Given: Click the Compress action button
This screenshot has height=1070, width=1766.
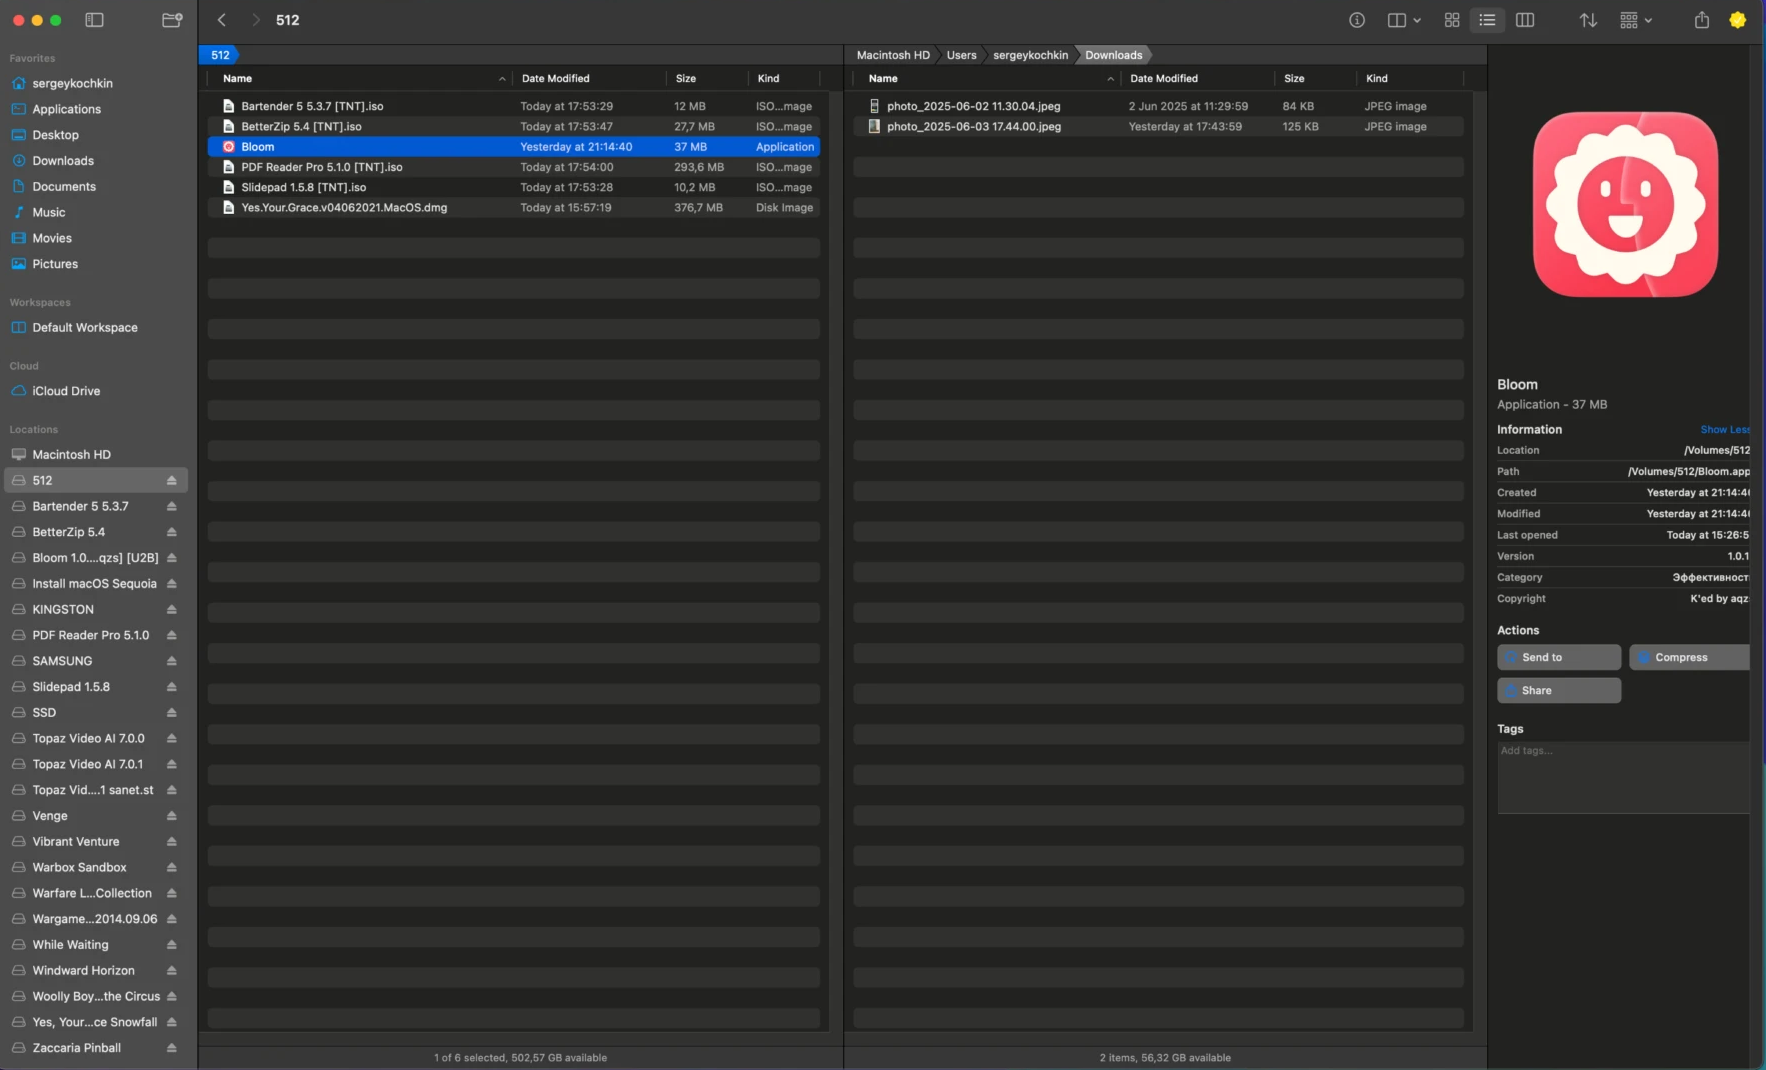Looking at the screenshot, I should click(1690, 657).
